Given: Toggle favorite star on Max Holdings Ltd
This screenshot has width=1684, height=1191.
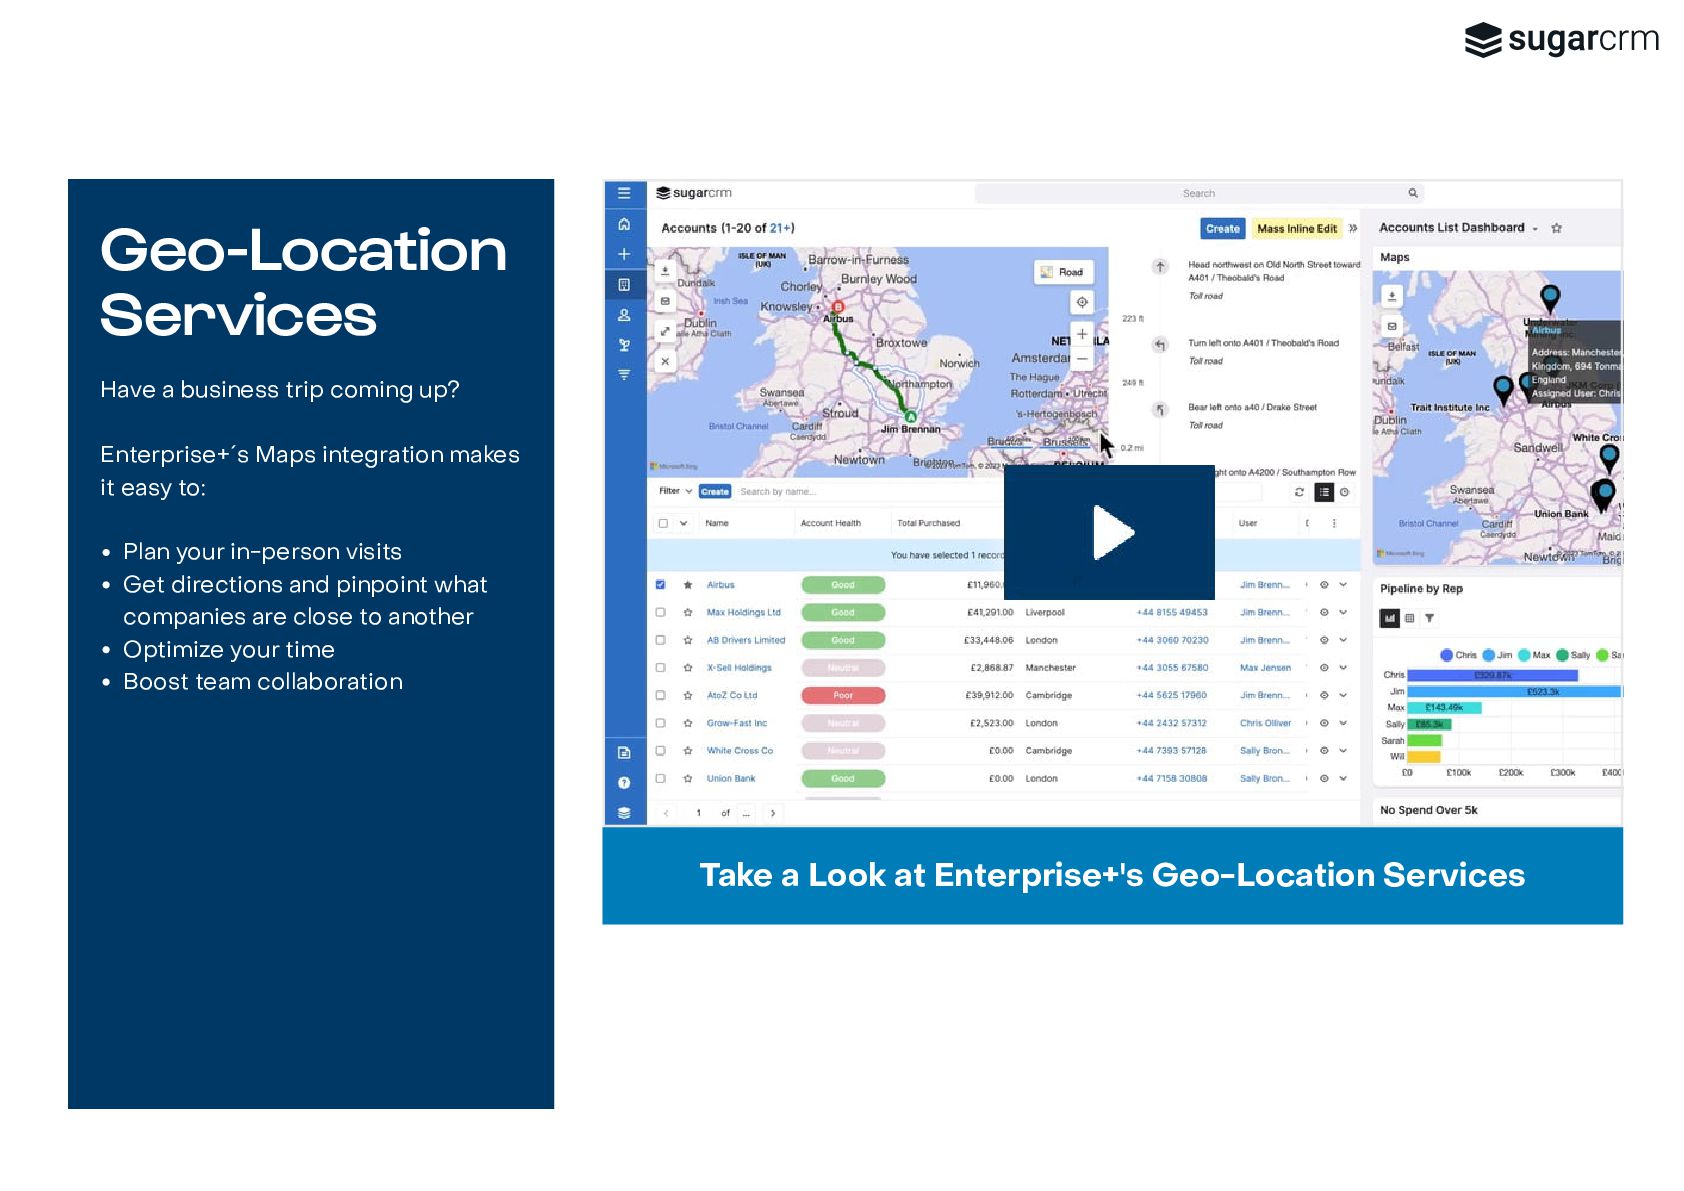Looking at the screenshot, I should (688, 612).
